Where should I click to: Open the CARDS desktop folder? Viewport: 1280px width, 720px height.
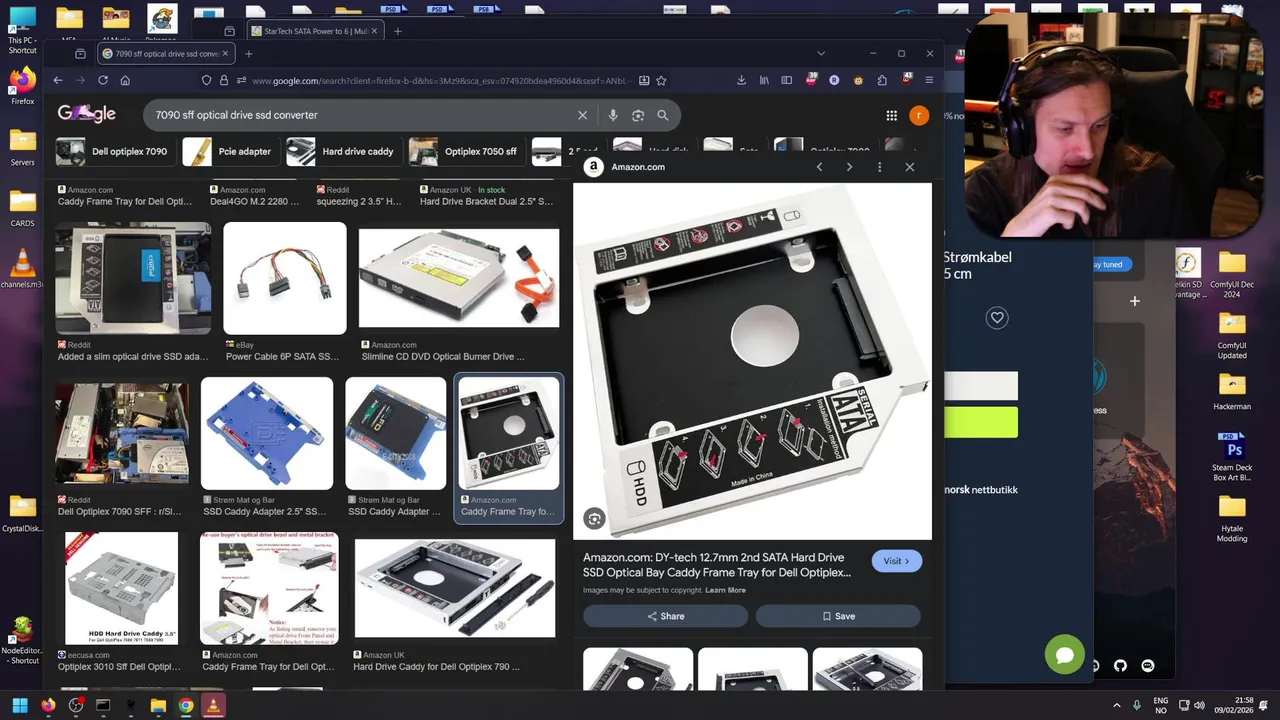[22, 209]
